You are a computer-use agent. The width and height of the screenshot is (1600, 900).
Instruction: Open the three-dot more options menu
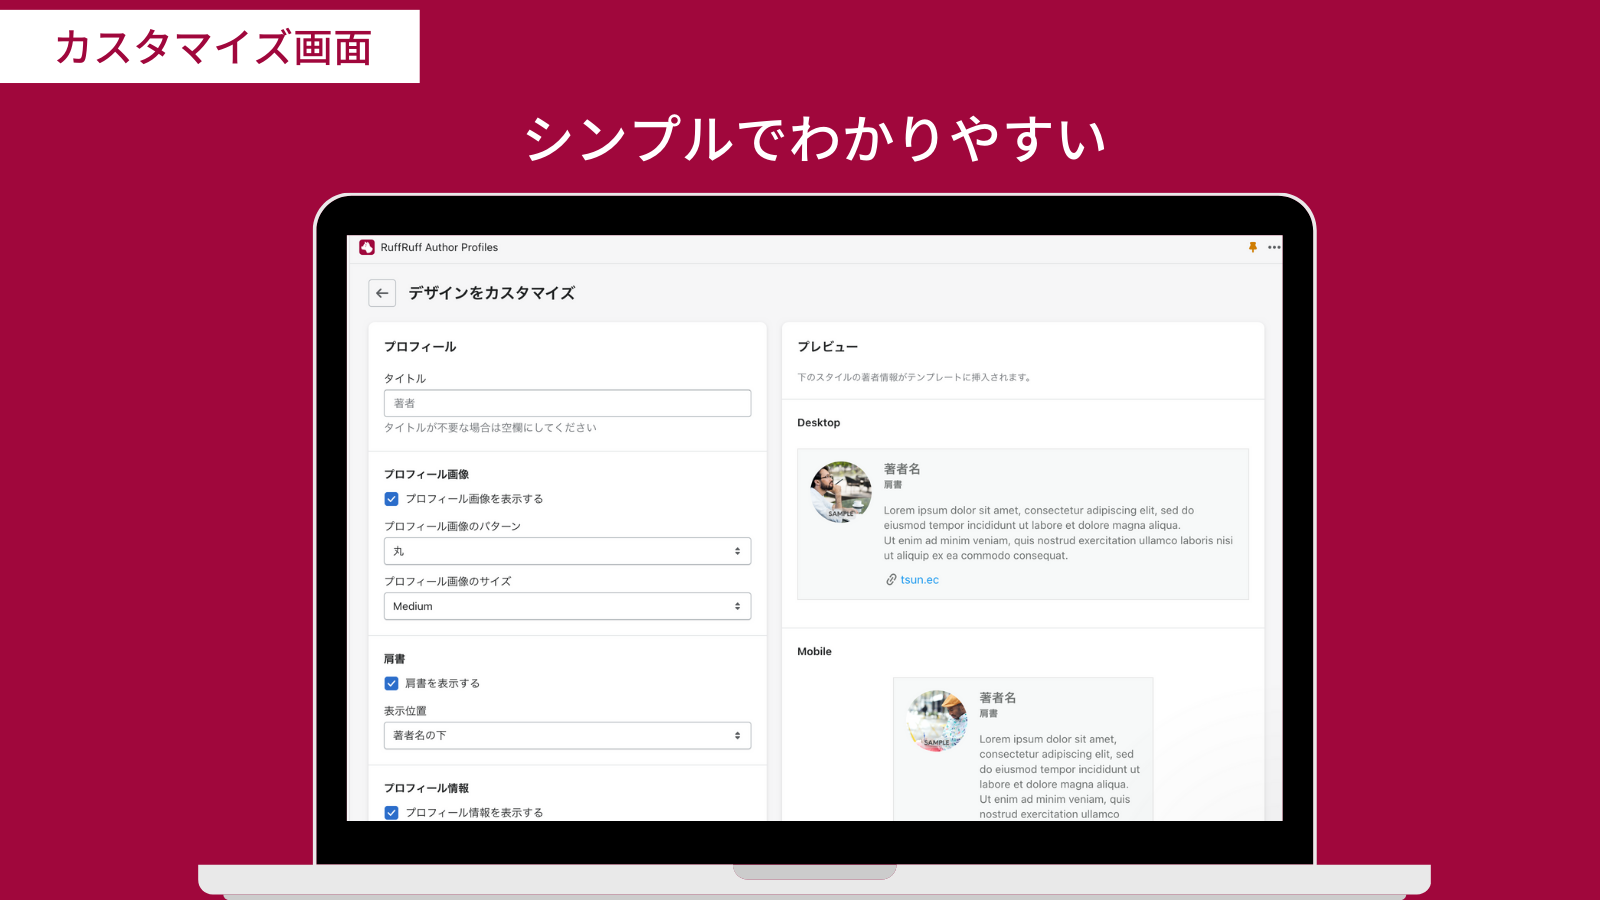pyautogui.click(x=1274, y=247)
